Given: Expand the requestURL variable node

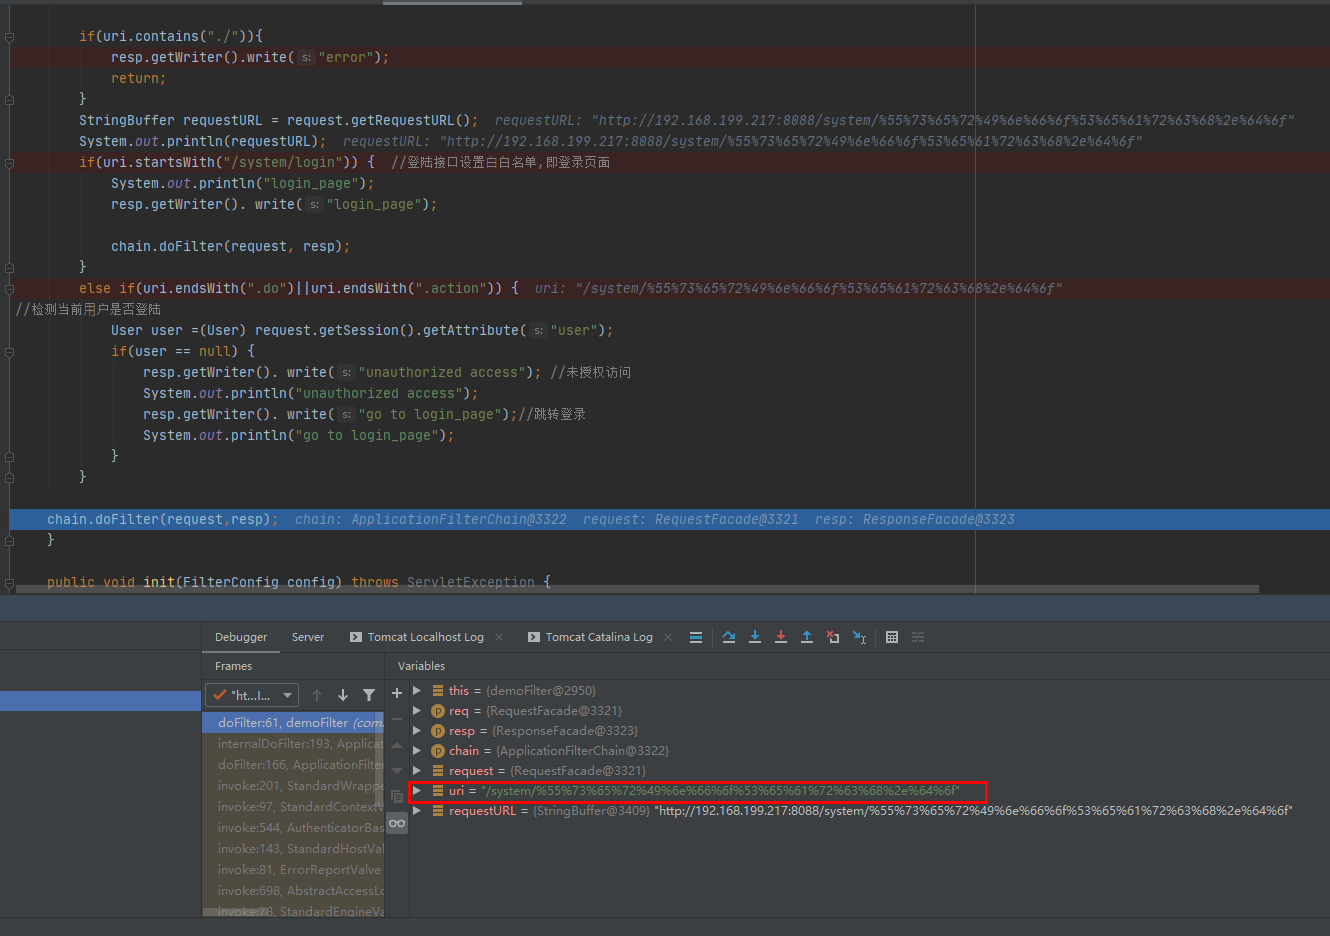Looking at the screenshot, I should pyautogui.click(x=418, y=811).
